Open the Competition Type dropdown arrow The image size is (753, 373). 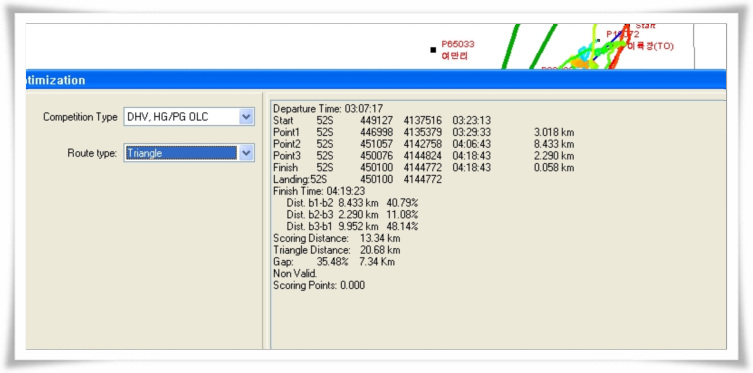click(246, 117)
